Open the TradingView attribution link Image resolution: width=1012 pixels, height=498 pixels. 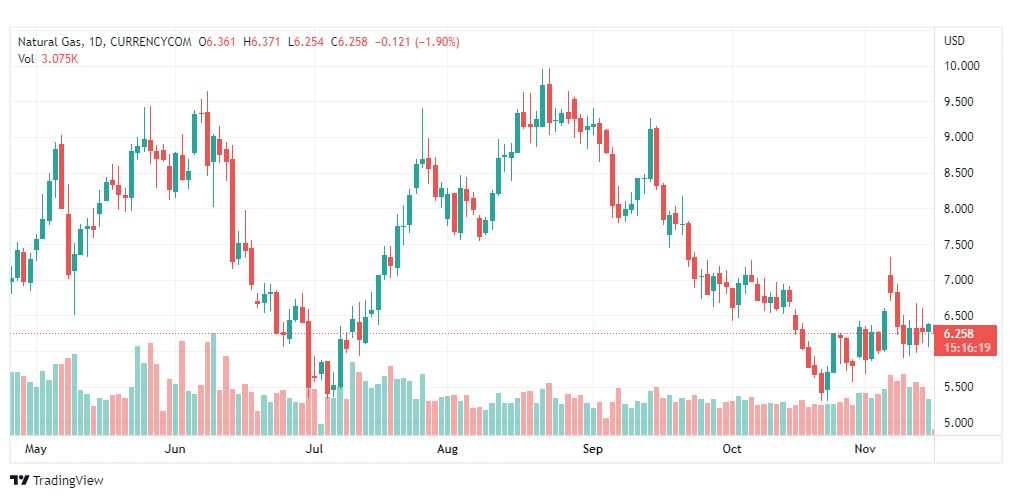68,481
